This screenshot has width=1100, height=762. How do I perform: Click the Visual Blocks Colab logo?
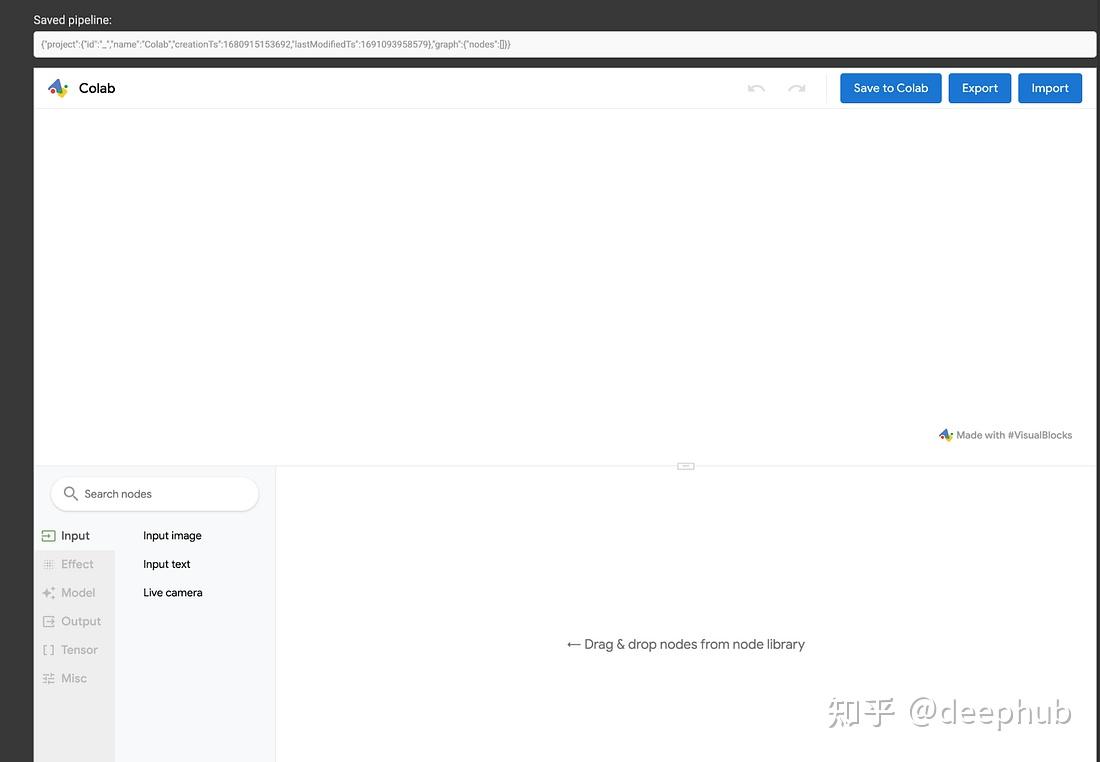[x=58, y=88]
